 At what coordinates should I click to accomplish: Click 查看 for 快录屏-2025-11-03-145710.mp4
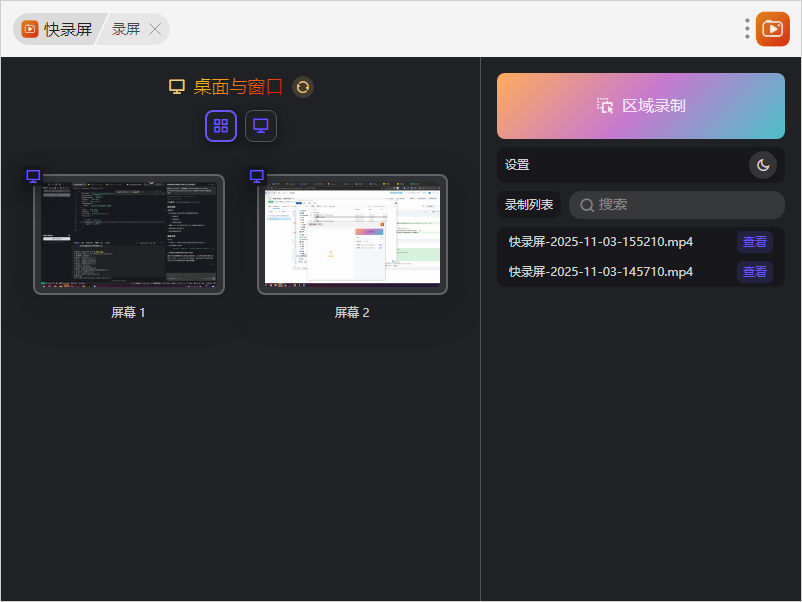click(754, 272)
